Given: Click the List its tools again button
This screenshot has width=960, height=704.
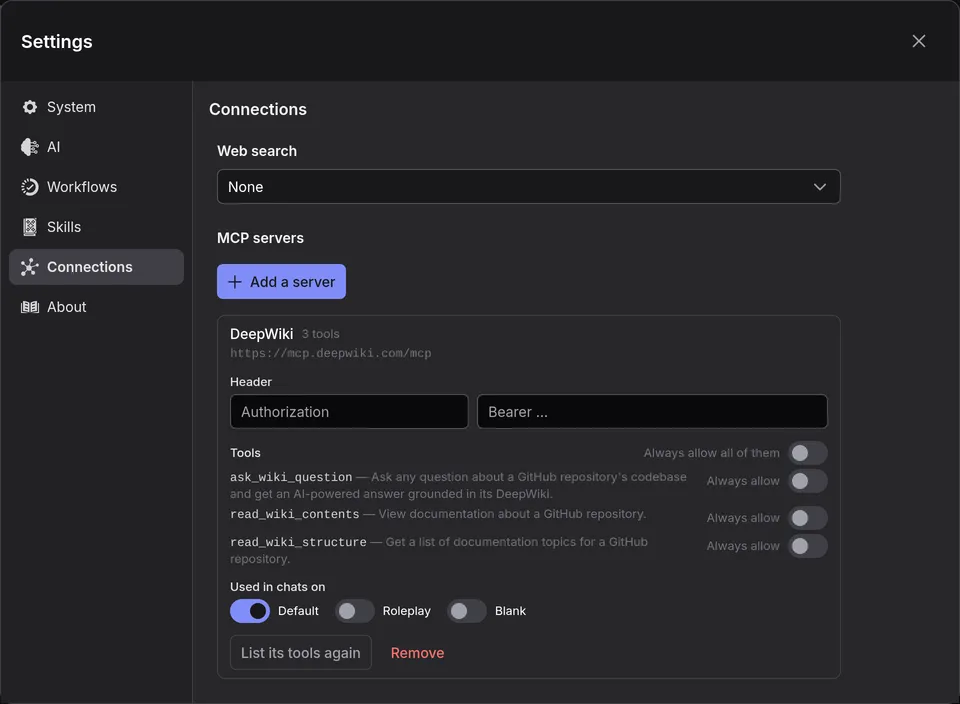Looking at the screenshot, I should tap(301, 653).
